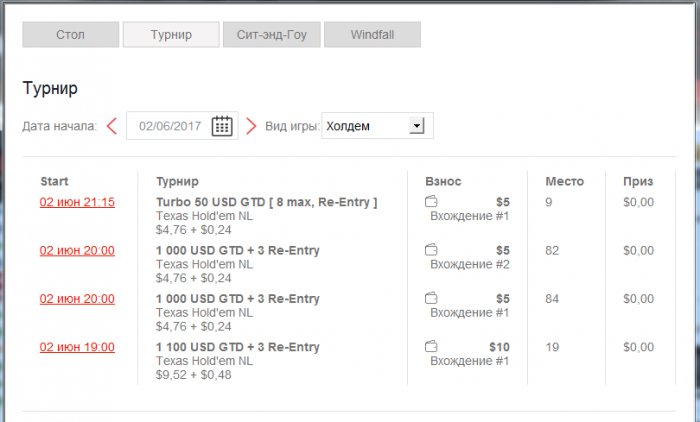The width and height of the screenshot is (700, 422).
Task: Expand the Вид игры Холдем dropdown
Action: pyautogui.click(x=417, y=126)
